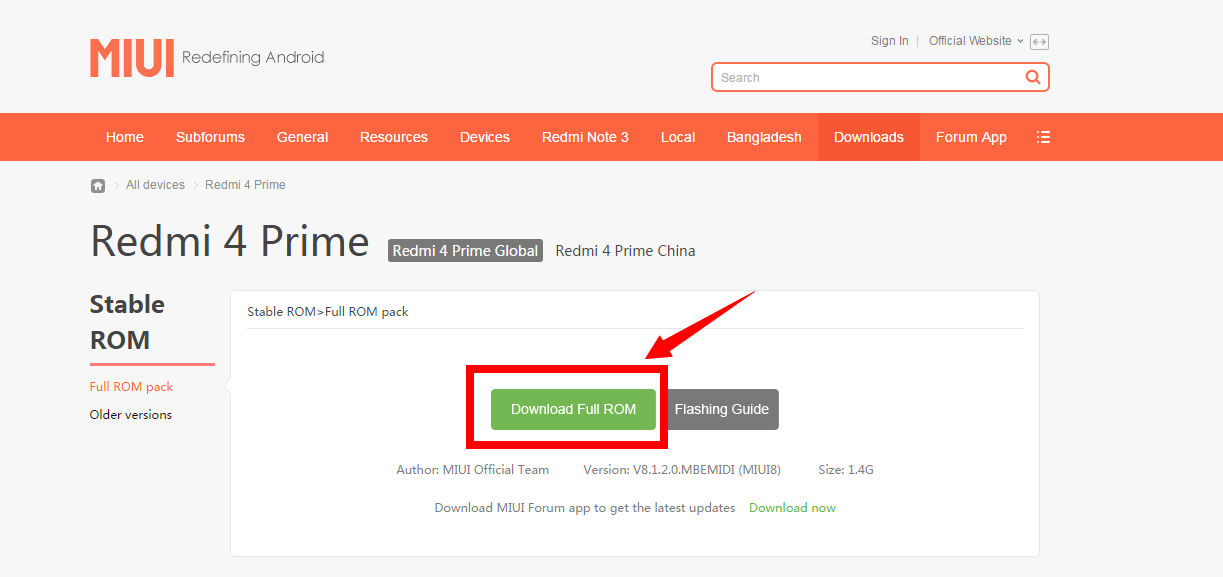Go to All devices breadcrumb
The height and width of the screenshot is (577, 1223).
[155, 185]
